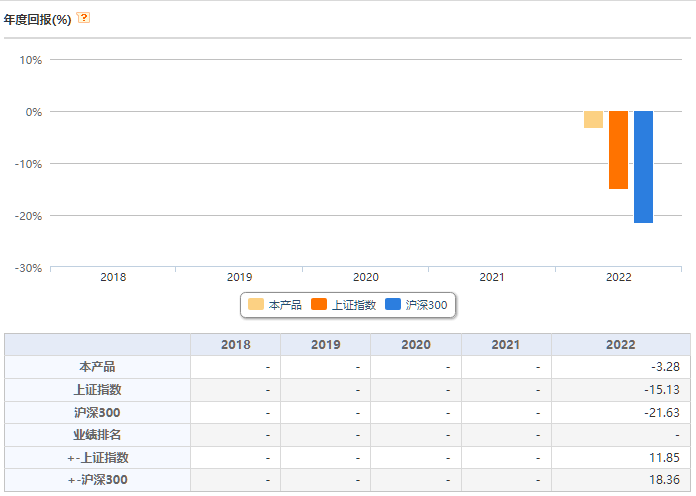The image size is (696, 496).
Task: Select the 2022 blue 沪深300 chart bar
Action: pyautogui.click(x=643, y=167)
